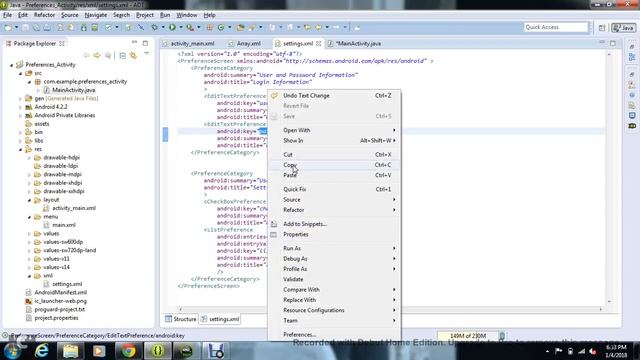Expand the gen folder in tree
Image resolution: width=640 pixels, height=360 pixels.
pos(20,99)
